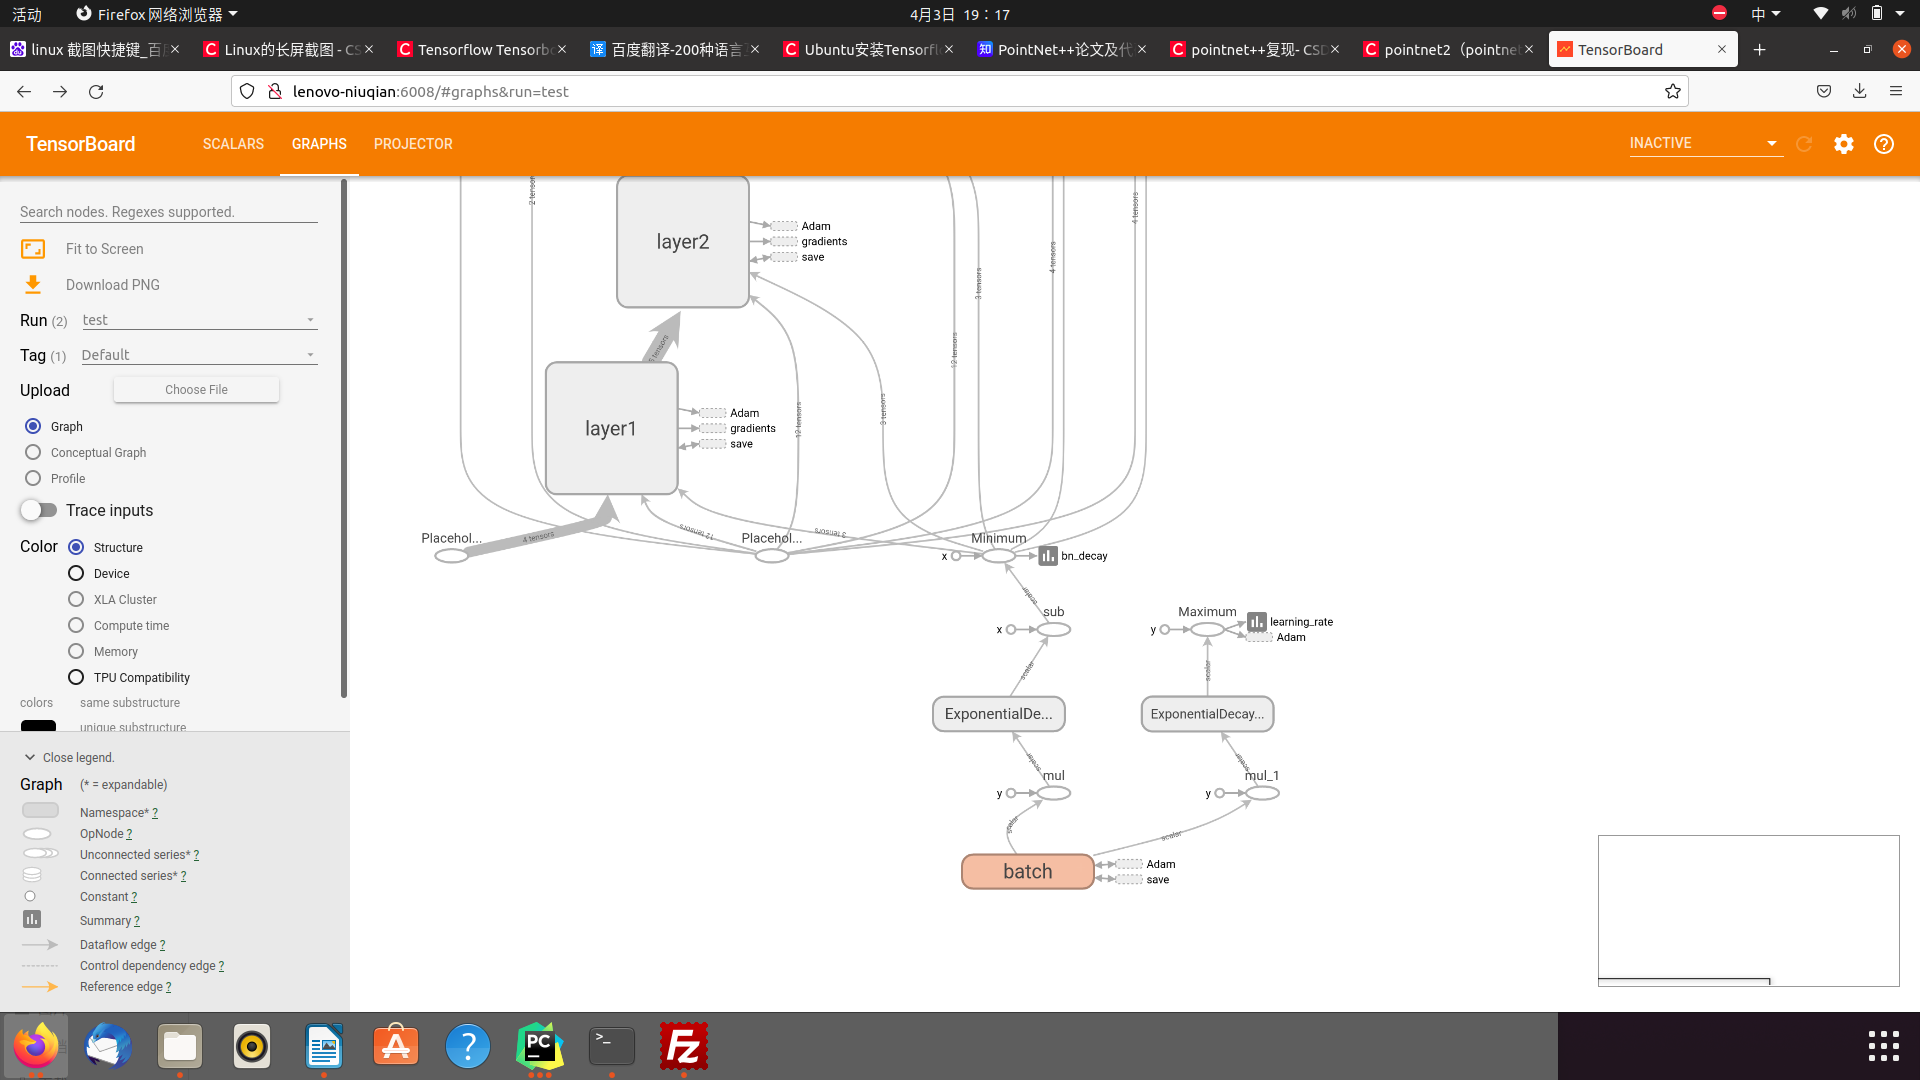Viewport: 1920px width, 1080px height.
Task: Open OpNode help link in legend
Action: [x=129, y=834]
